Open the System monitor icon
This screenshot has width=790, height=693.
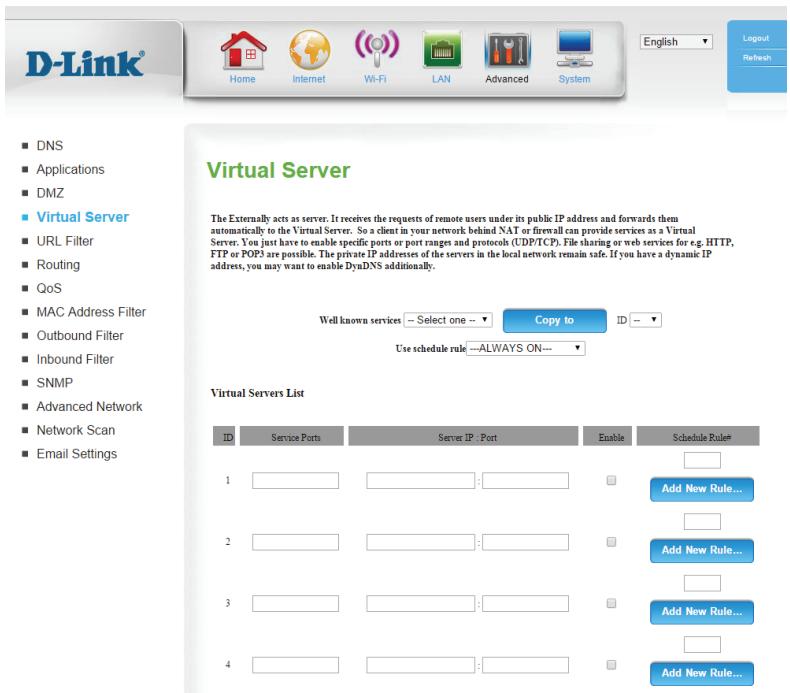574,49
